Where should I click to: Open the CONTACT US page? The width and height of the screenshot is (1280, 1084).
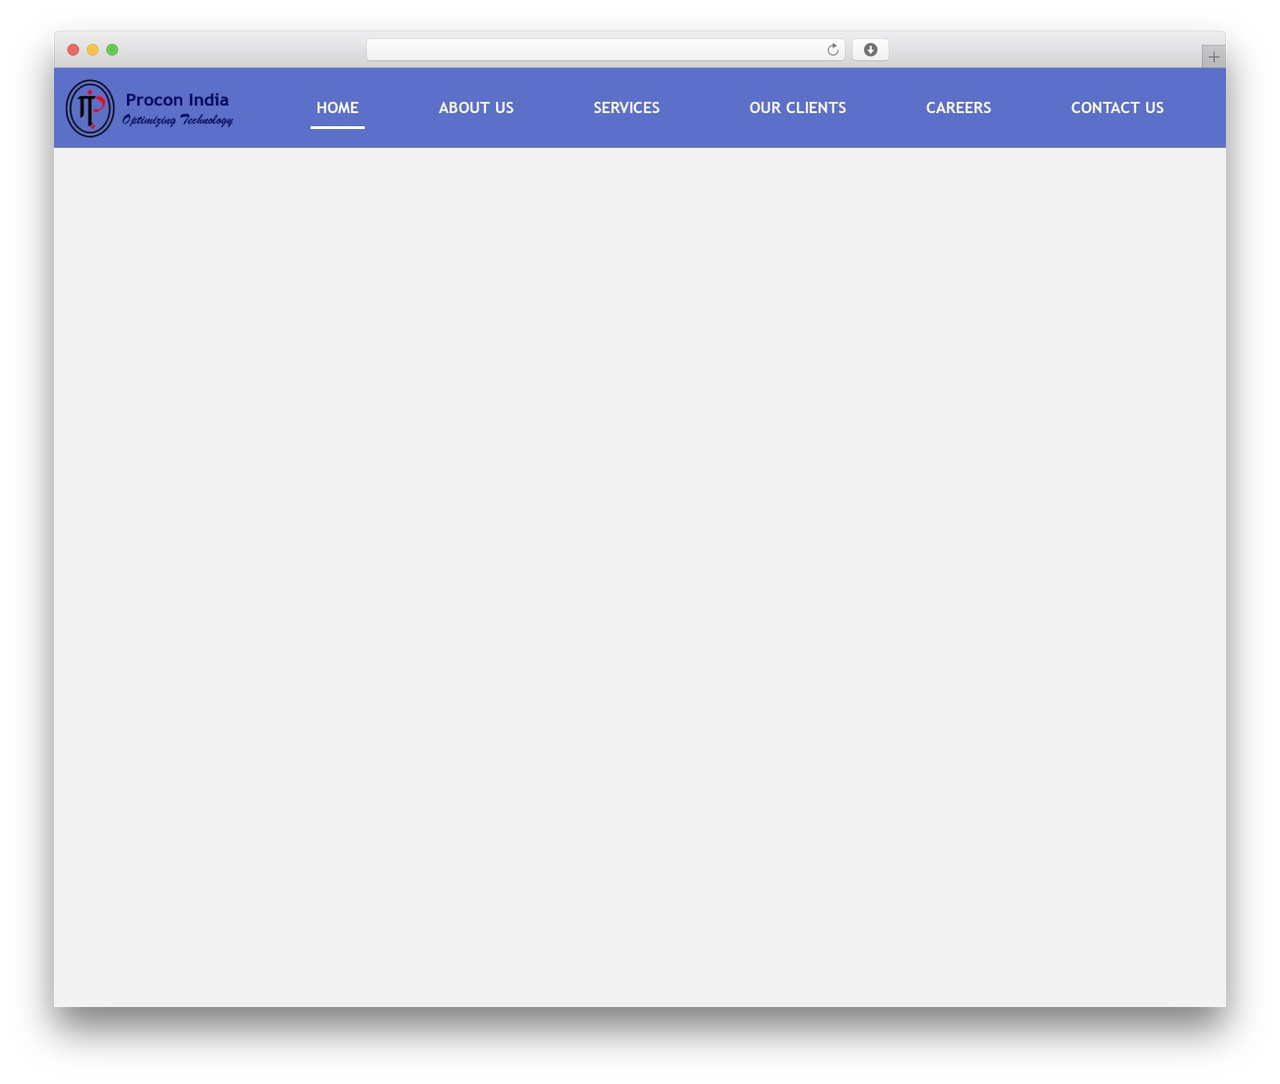(x=1117, y=108)
